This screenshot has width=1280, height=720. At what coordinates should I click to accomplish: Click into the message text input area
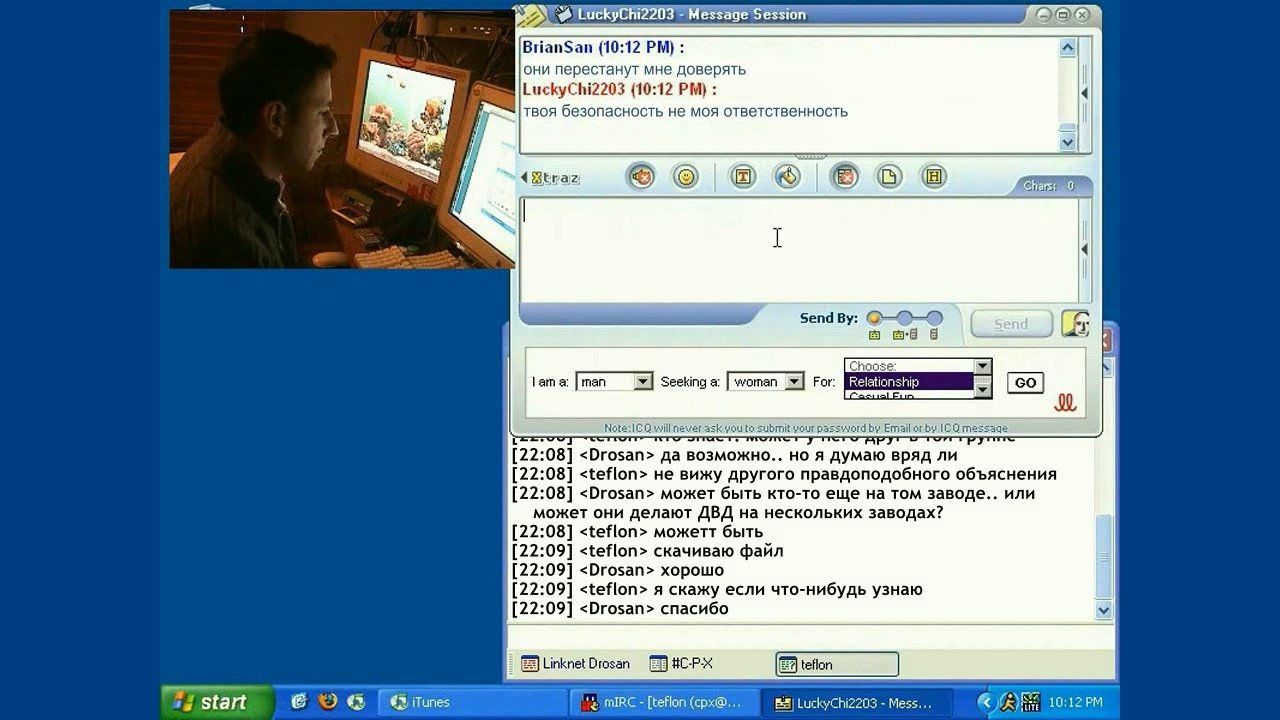[x=799, y=250]
